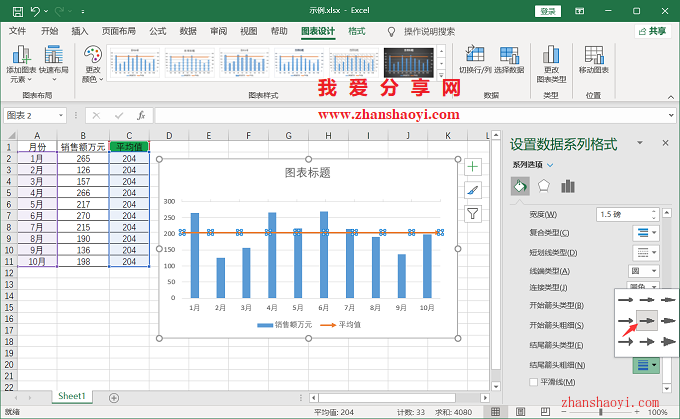Open format pane options arrow
680x419 pixels.
tap(640, 143)
